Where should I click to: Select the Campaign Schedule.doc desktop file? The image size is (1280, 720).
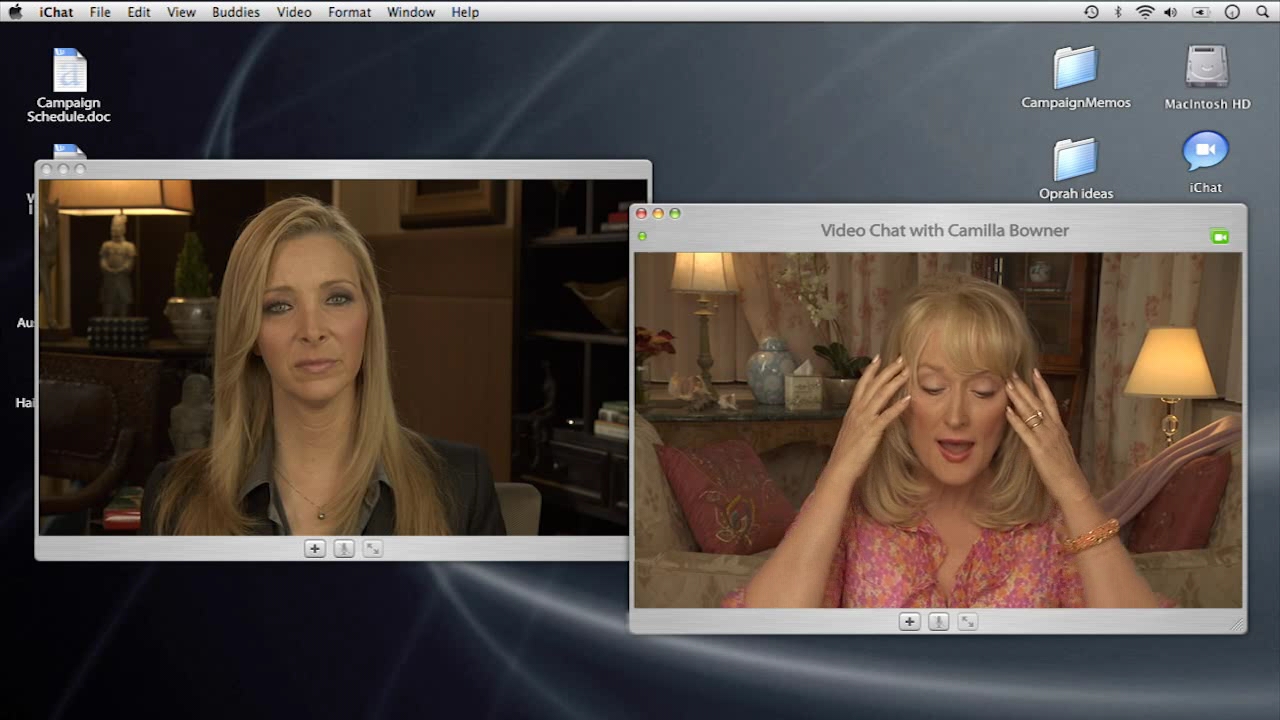pos(69,85)
